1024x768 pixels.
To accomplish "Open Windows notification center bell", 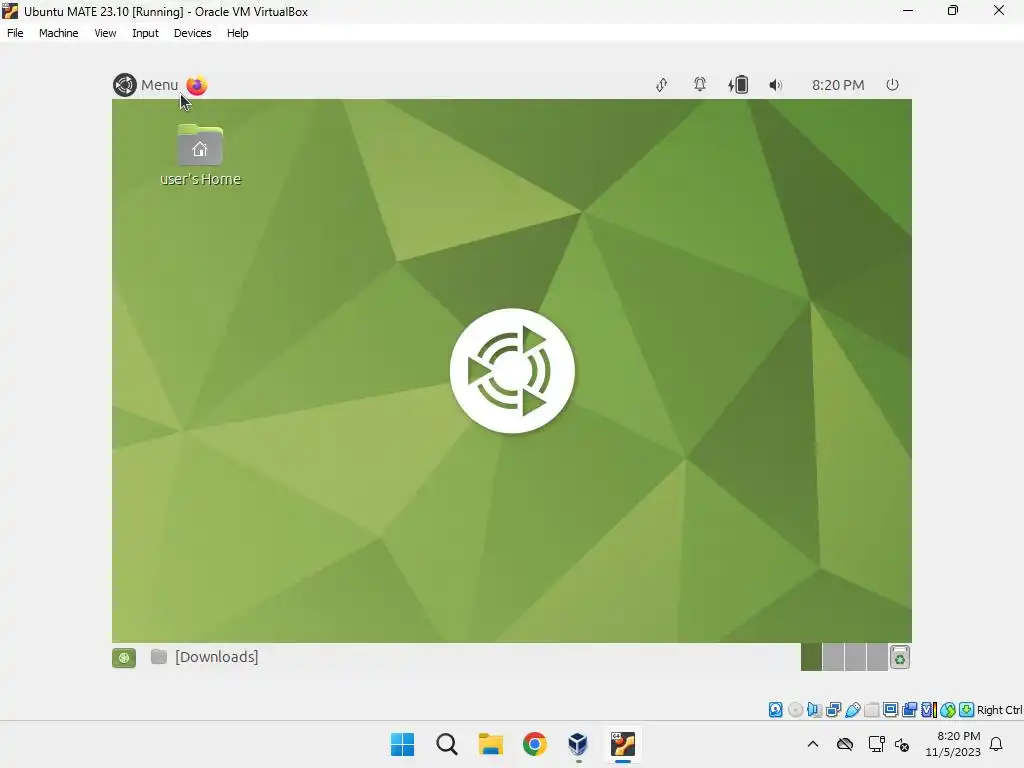I will point(997,744).
